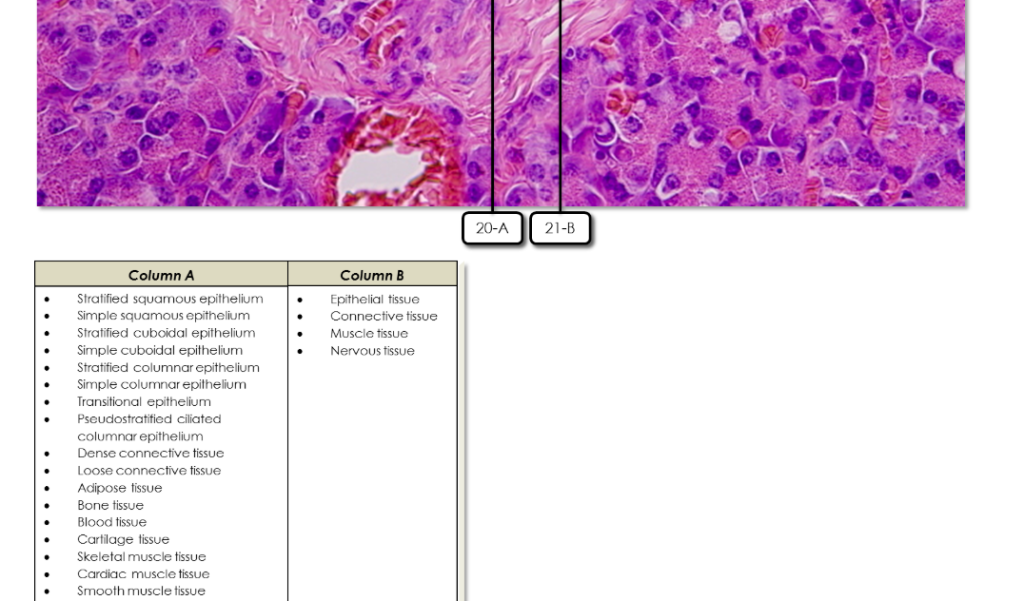This screenshot has width=1024, height=601.
Task: Select the Column A header
Action: click(160, 275)
